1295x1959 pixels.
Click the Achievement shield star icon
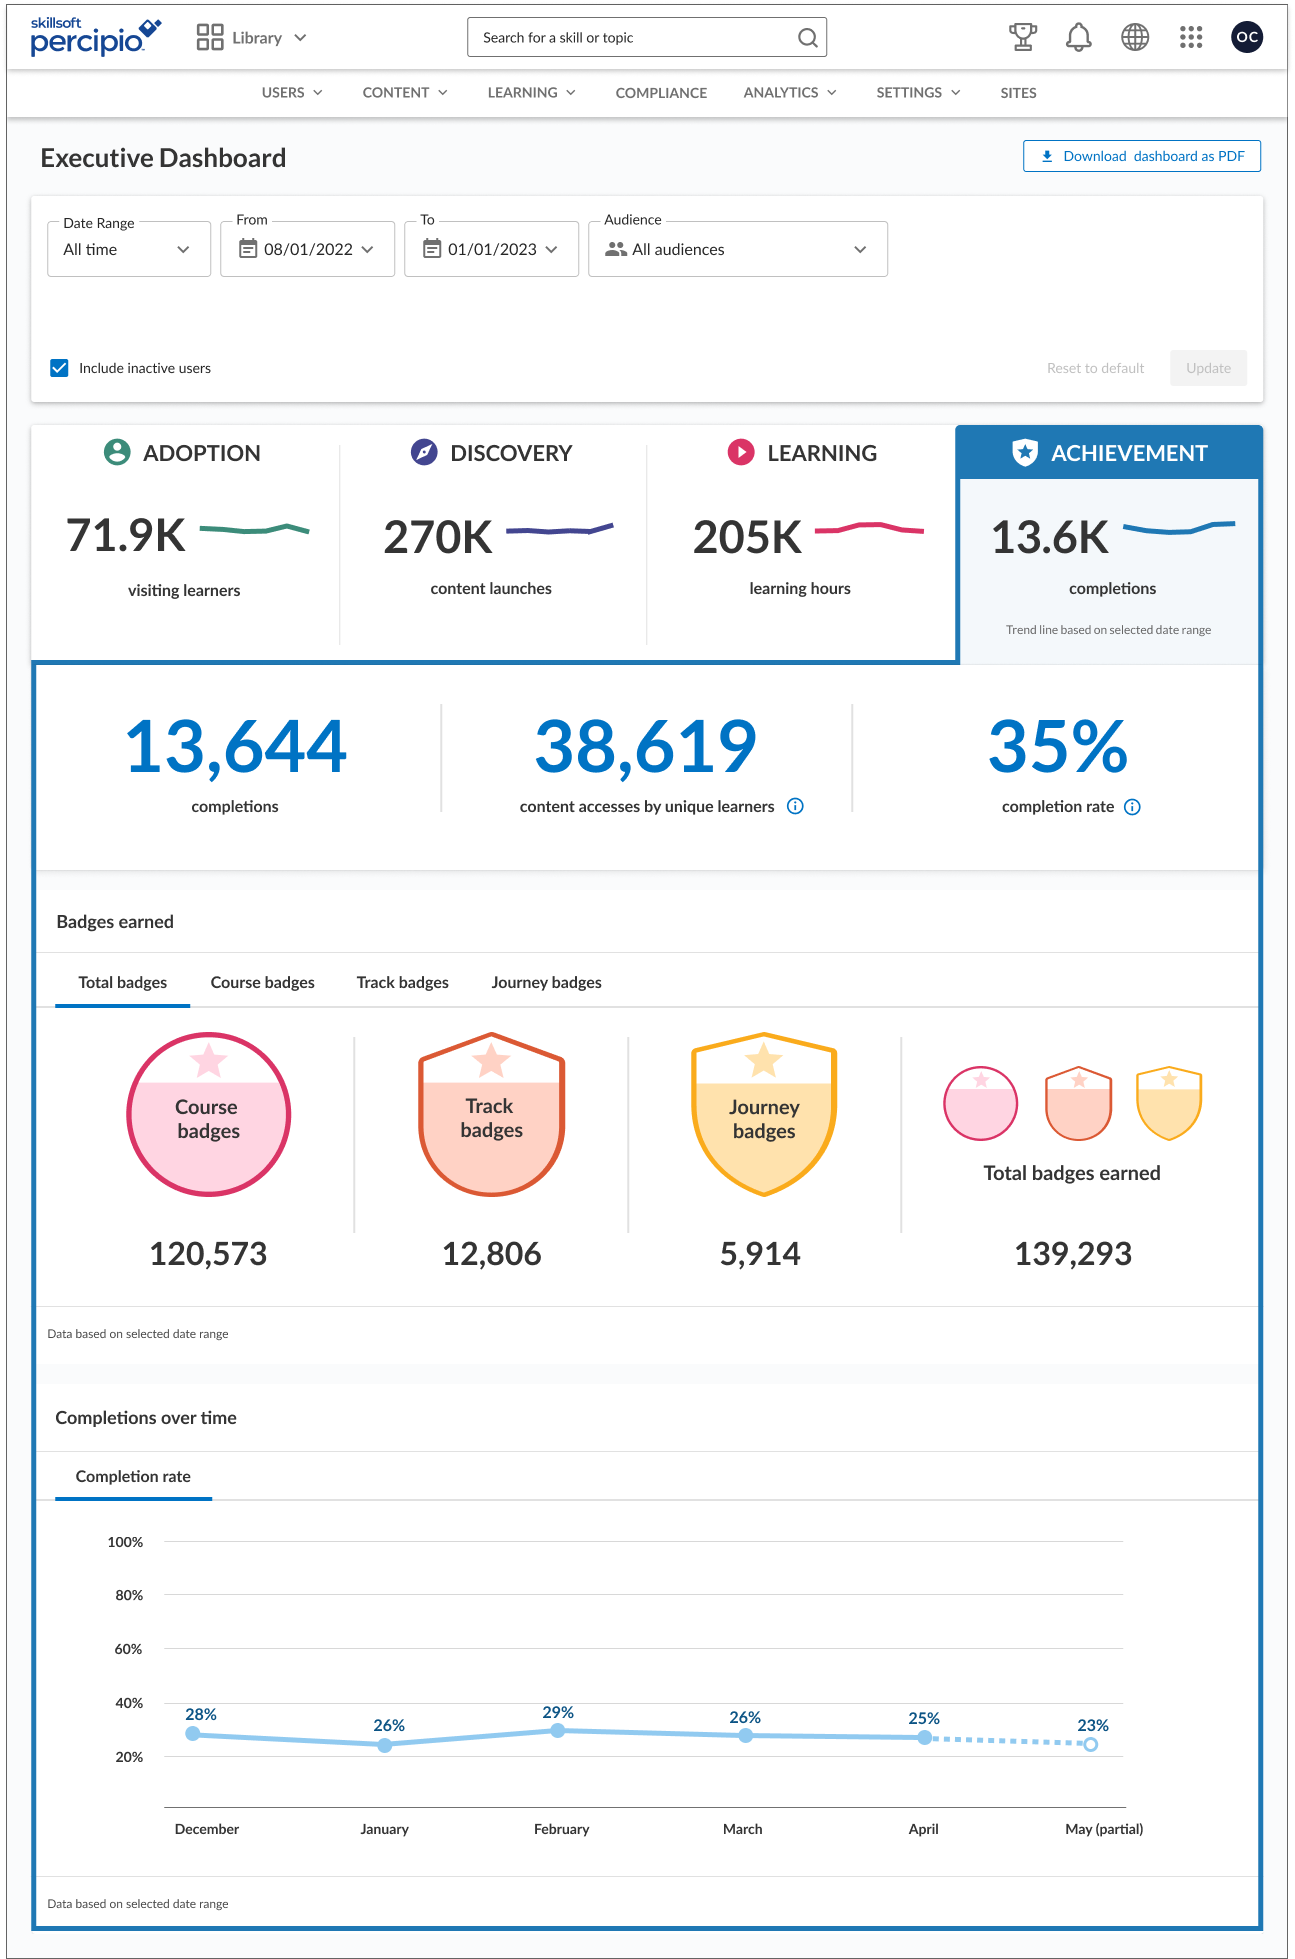click(x=1025, y=452)
